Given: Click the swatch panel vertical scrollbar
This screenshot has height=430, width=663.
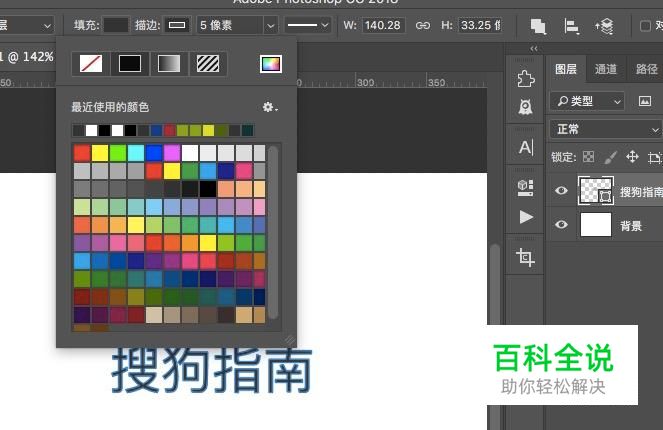Looking at the screenshot, I should 273,232.
